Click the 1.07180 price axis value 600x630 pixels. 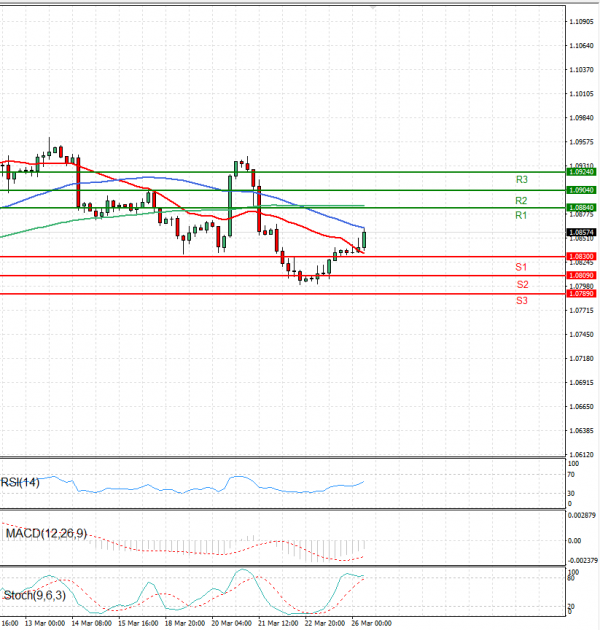(x=582, y=359)
